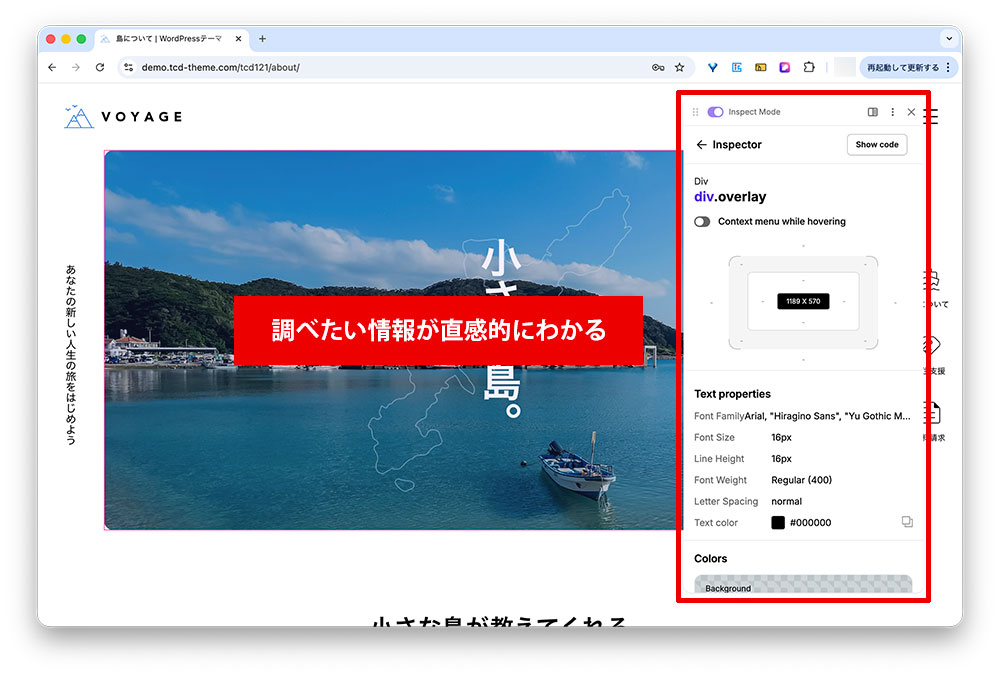Click the black text color swatch
Viewport: 1000px width, 676px height.
[x=778, y=522]
